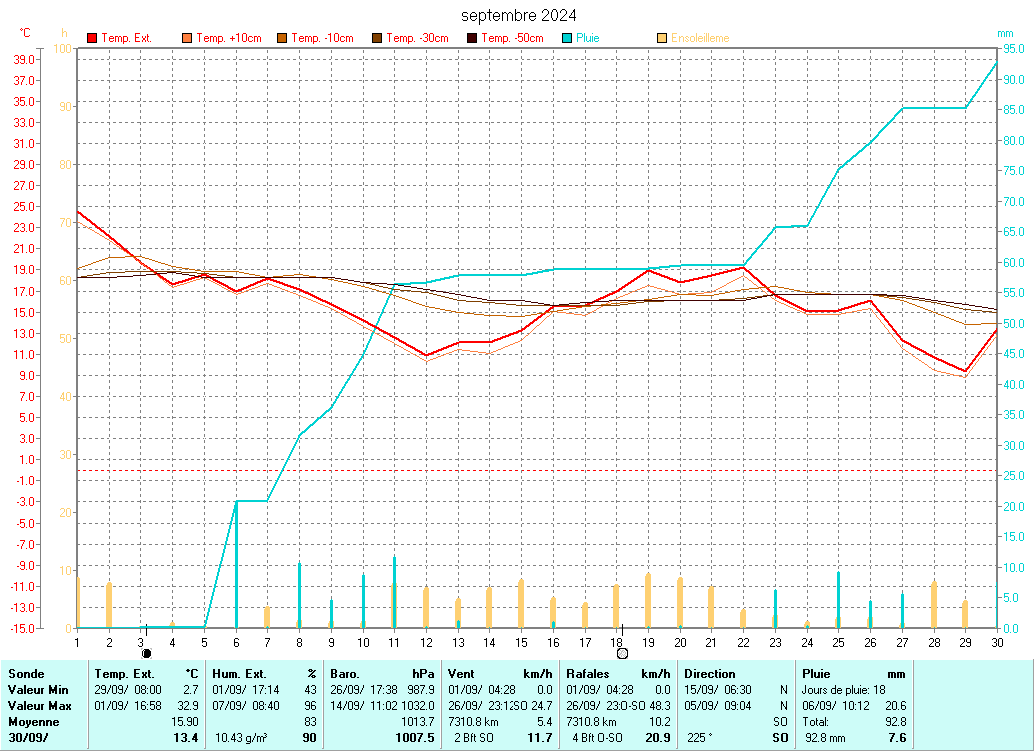Click the full moon icon under day 18

tap(622, 653)
